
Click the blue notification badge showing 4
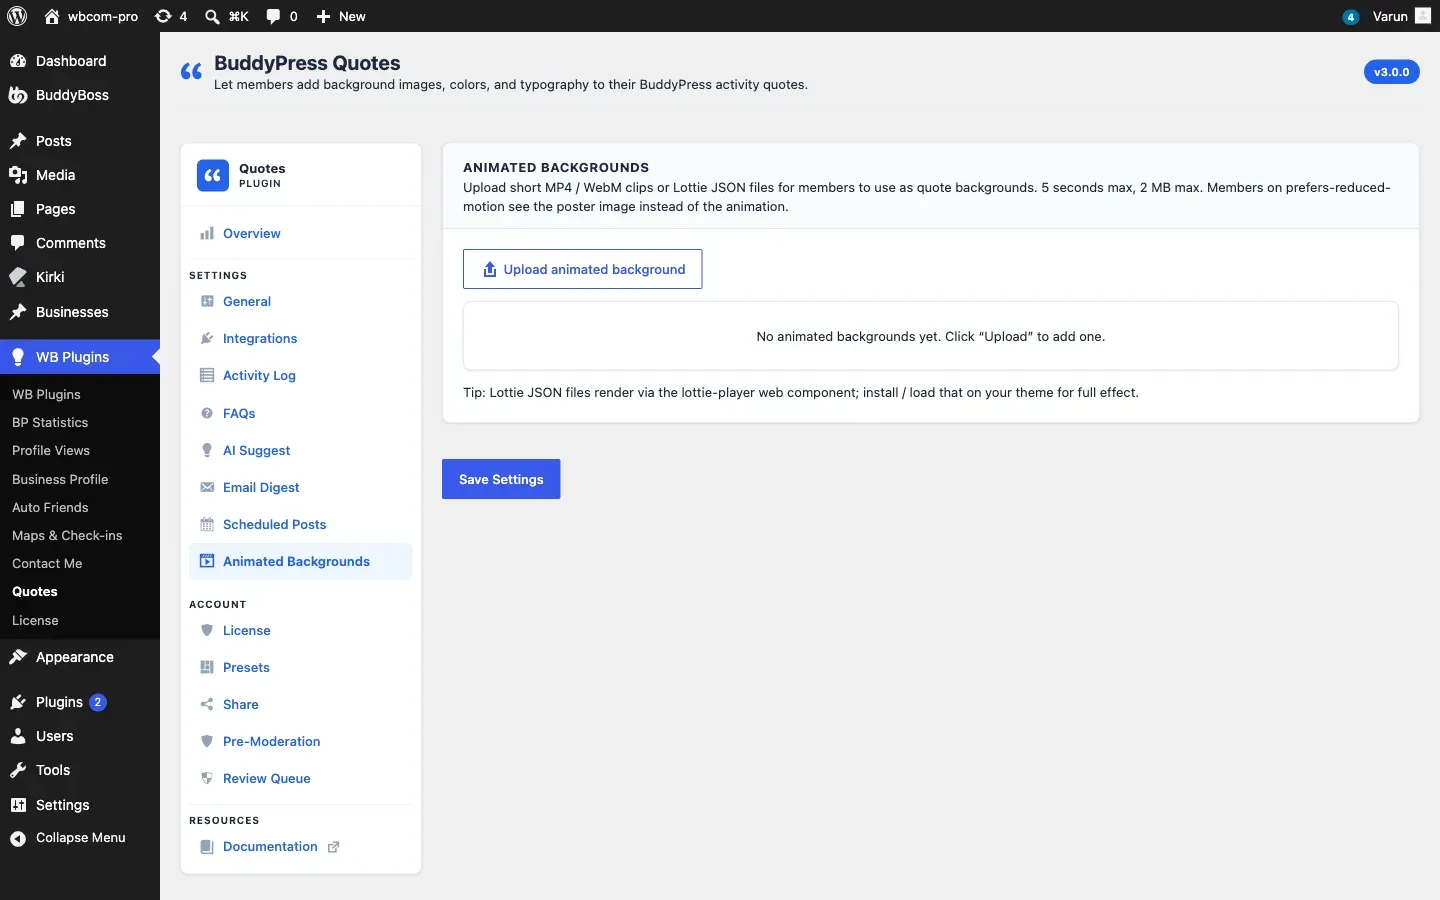pos(1351,17)
